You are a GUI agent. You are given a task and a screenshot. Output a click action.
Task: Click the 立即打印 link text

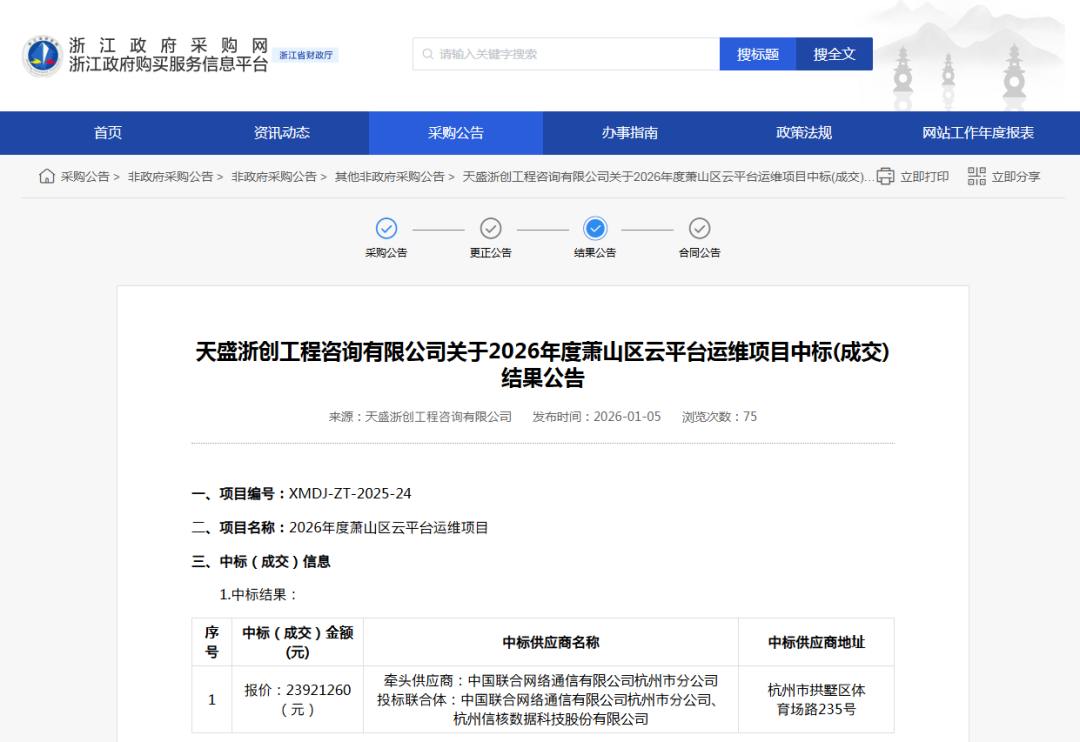point(924,177)
